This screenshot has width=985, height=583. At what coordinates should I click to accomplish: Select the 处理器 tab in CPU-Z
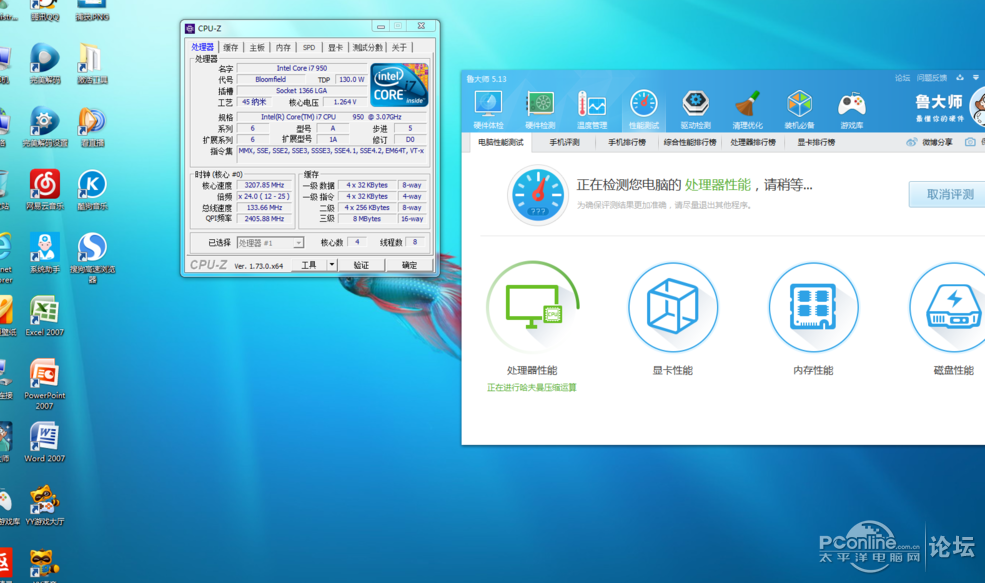pyautogui.click(x=202, y=47)
